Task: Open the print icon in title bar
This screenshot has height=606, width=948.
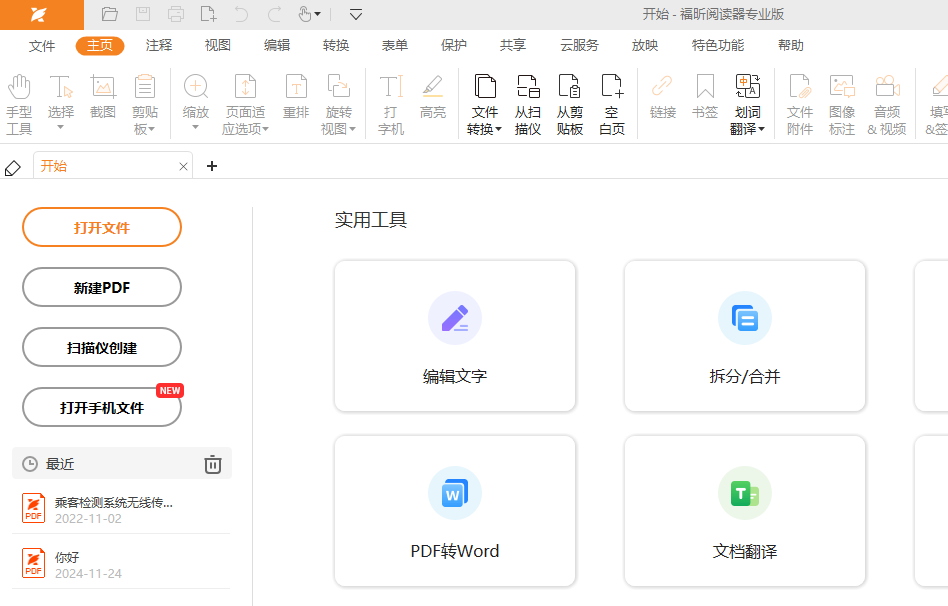Action: coord(176,14)
